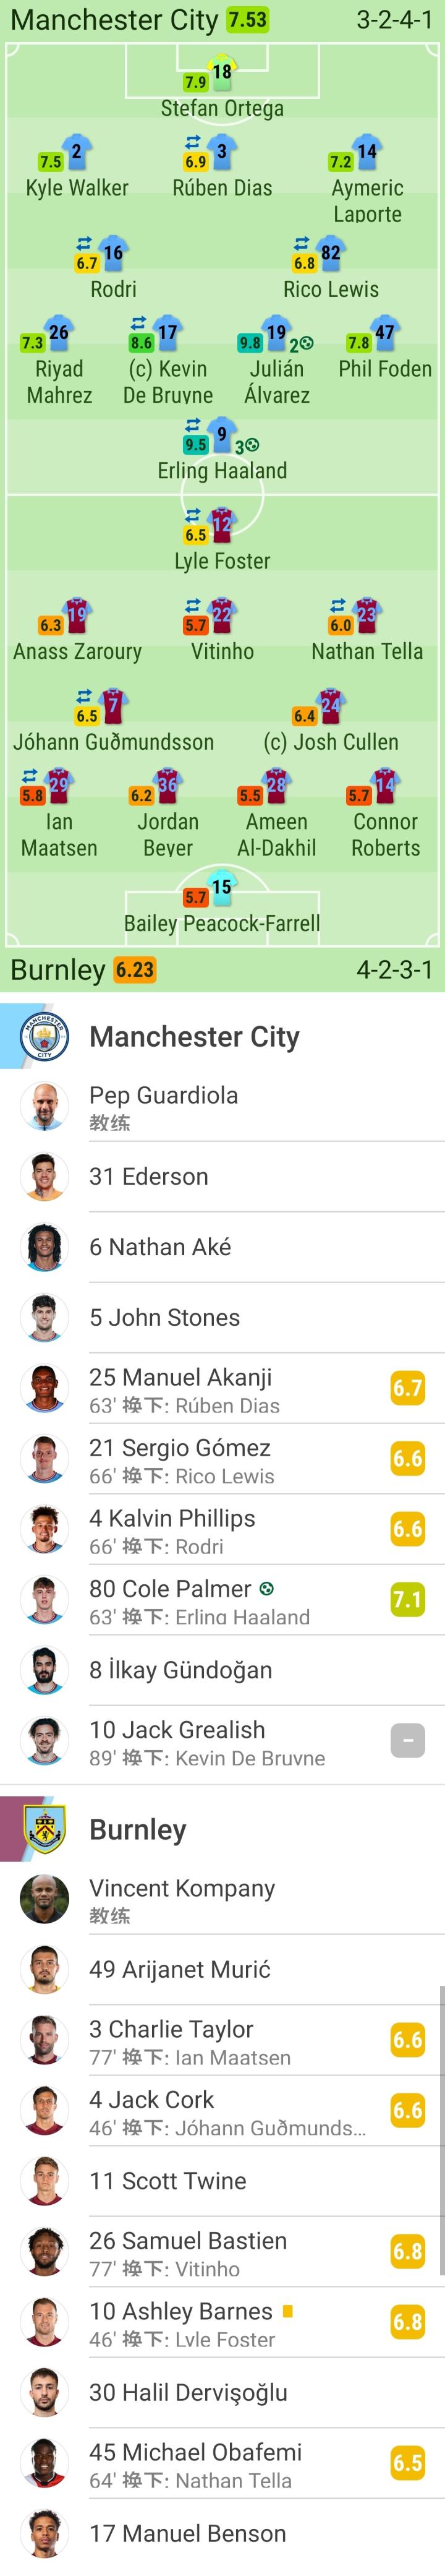Tap Josh Cullen's number 24 shirt
The width and height of the screenshot is (445, 2576).
330,706
